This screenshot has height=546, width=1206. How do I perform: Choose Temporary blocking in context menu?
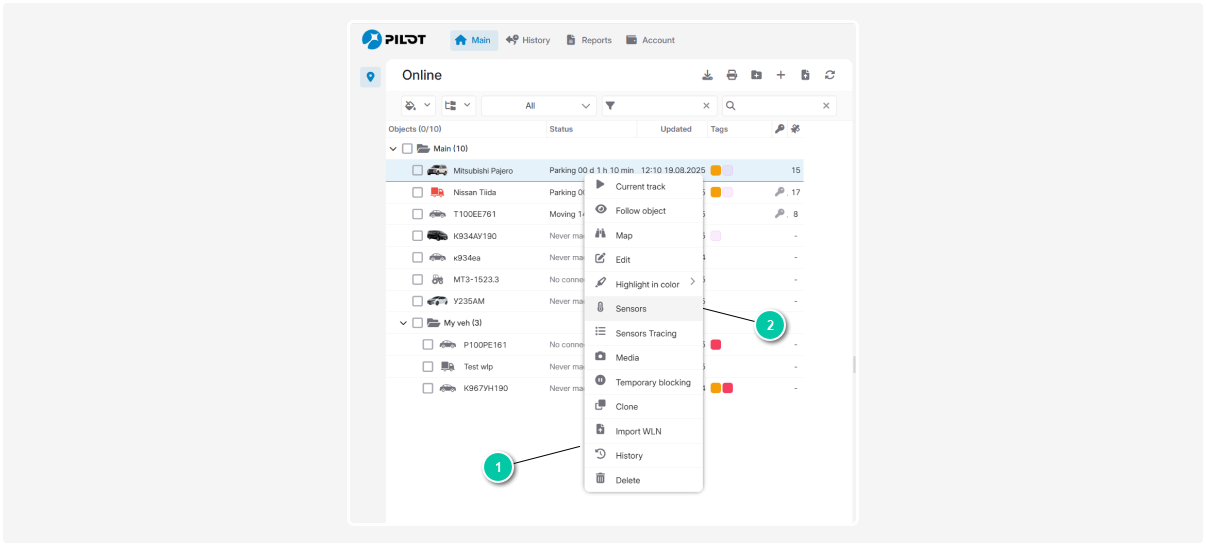point(652,382)
